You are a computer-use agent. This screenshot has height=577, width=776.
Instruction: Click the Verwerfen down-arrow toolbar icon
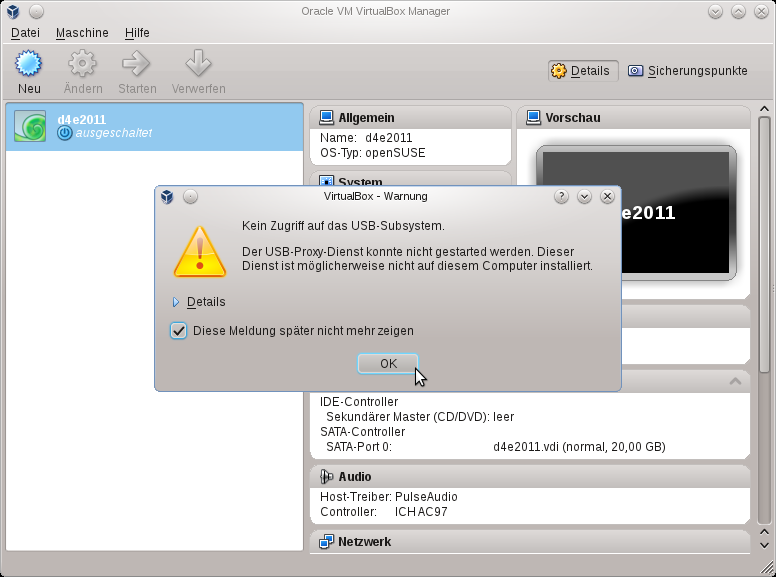pyautogui.click(x=198, y=63)
